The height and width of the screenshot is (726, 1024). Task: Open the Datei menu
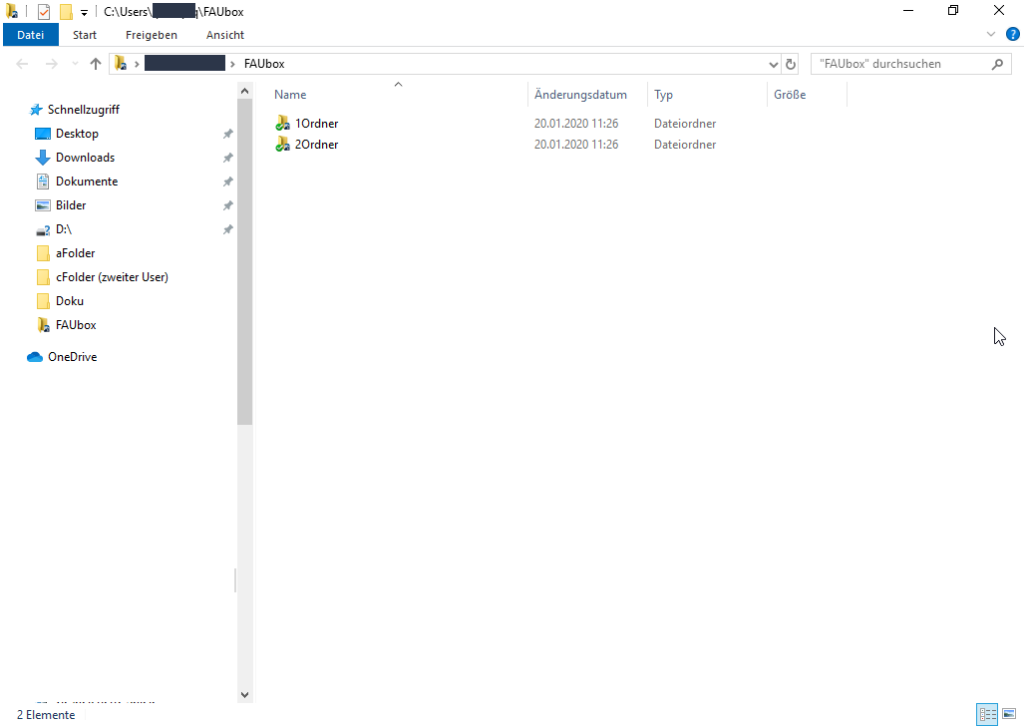coord(30,35)
